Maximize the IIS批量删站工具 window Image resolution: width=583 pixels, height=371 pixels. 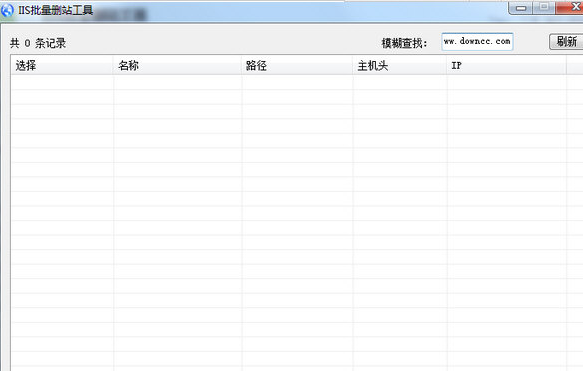tap(544, 8)
